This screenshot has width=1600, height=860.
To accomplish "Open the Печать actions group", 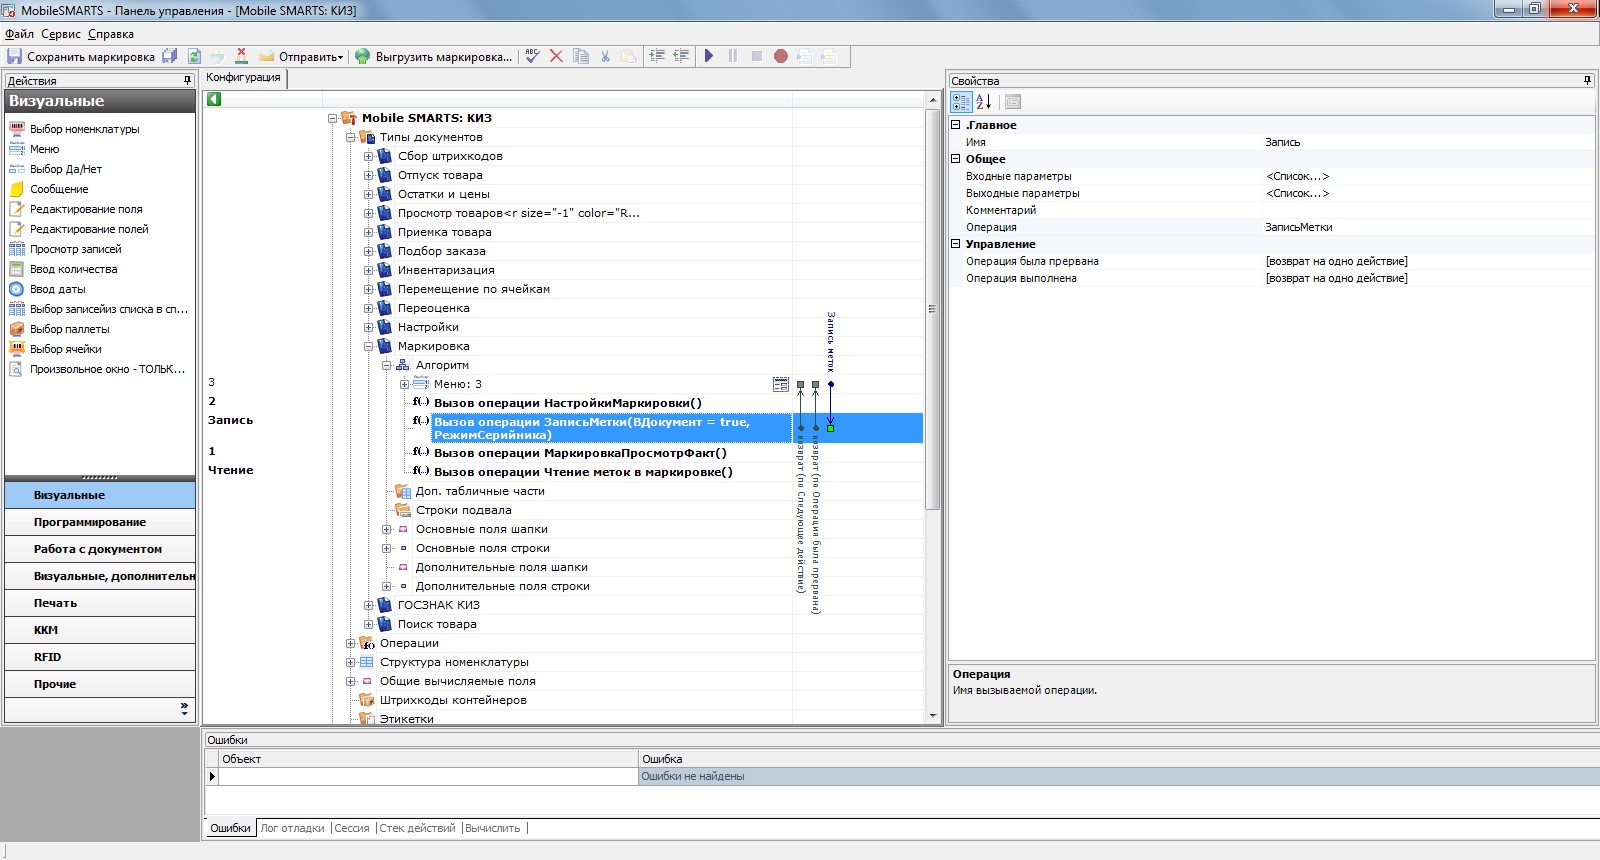I will (100, 603).
